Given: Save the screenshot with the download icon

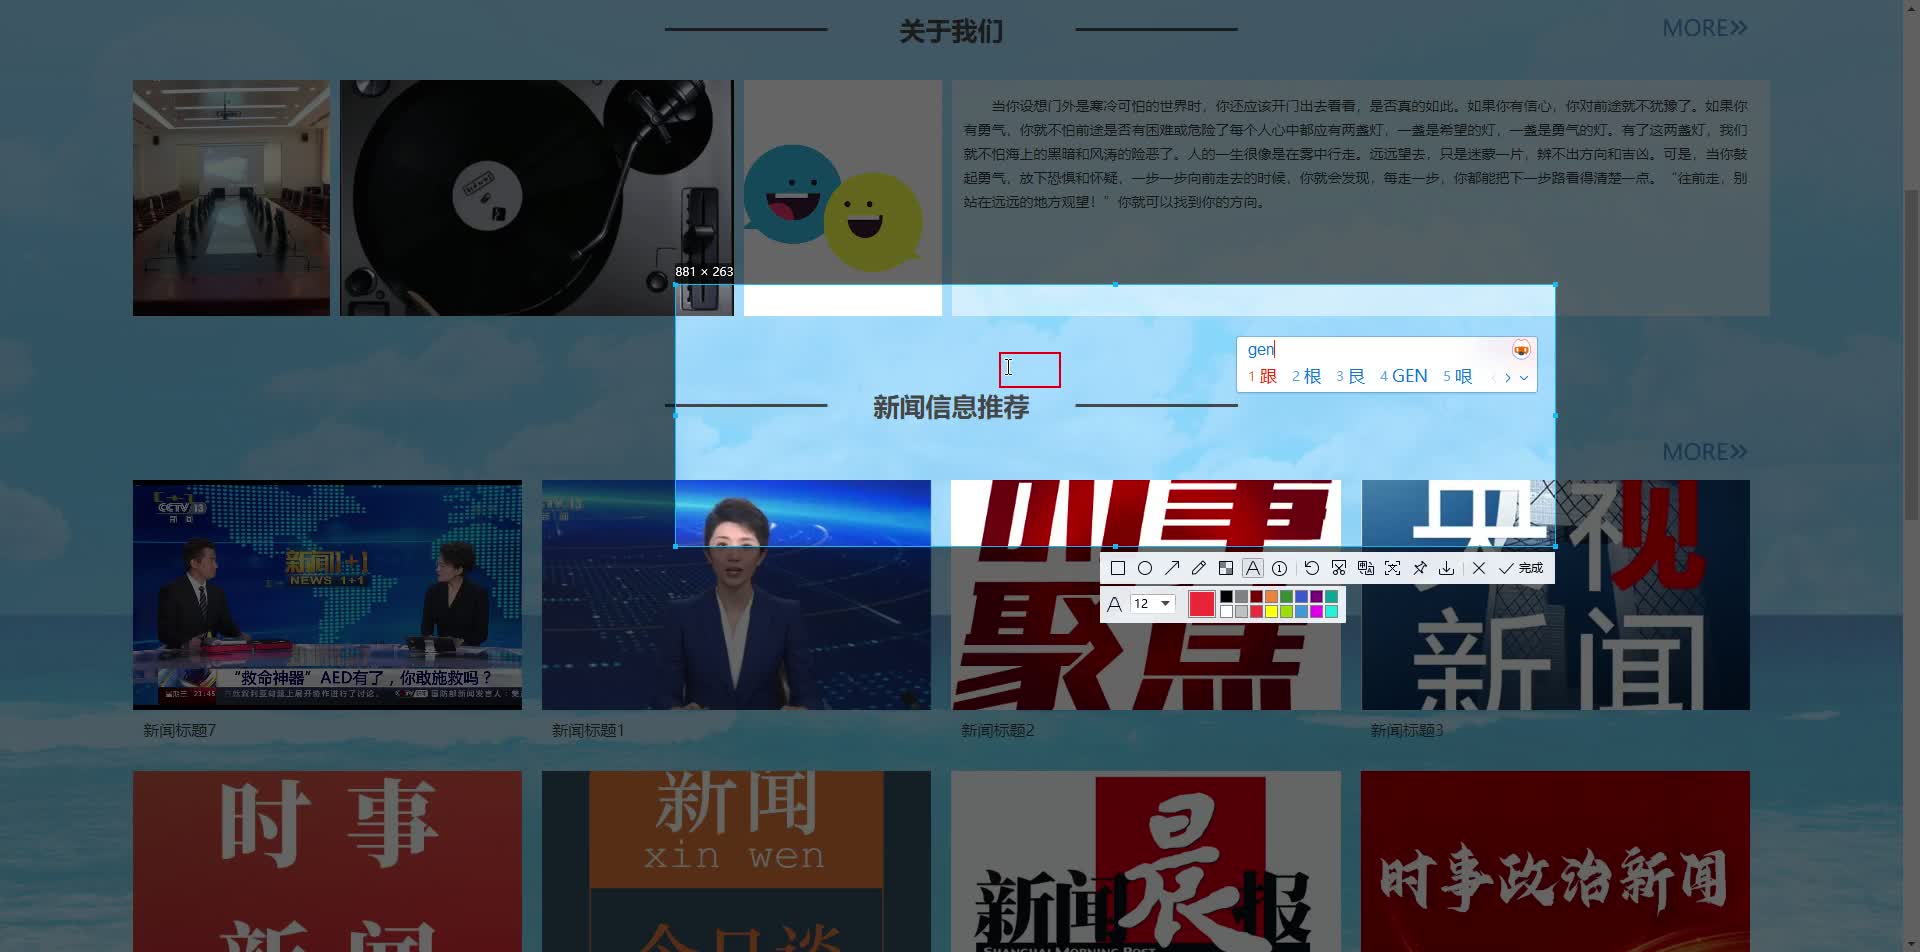Looking at the screenshot, I should (1448, 568).
